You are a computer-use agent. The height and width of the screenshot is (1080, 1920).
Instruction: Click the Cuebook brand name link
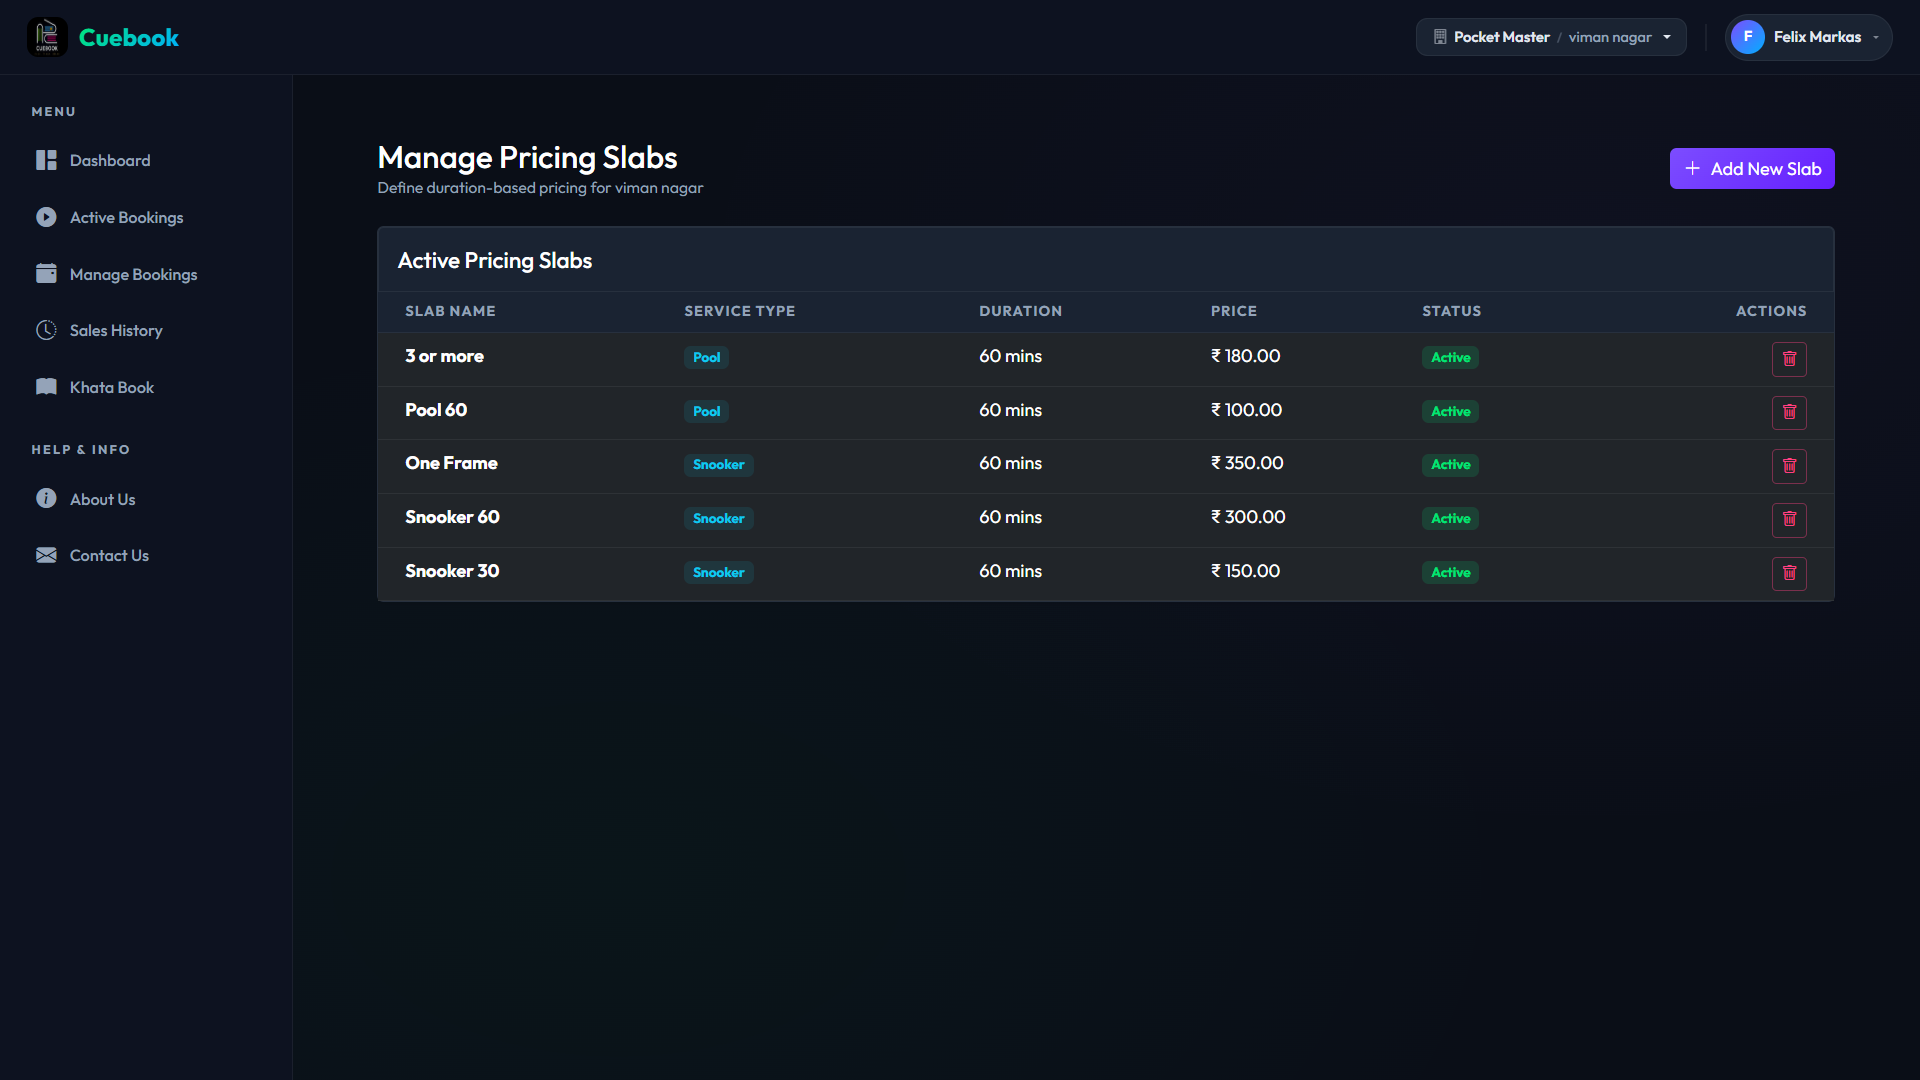(x=129, y=37)
